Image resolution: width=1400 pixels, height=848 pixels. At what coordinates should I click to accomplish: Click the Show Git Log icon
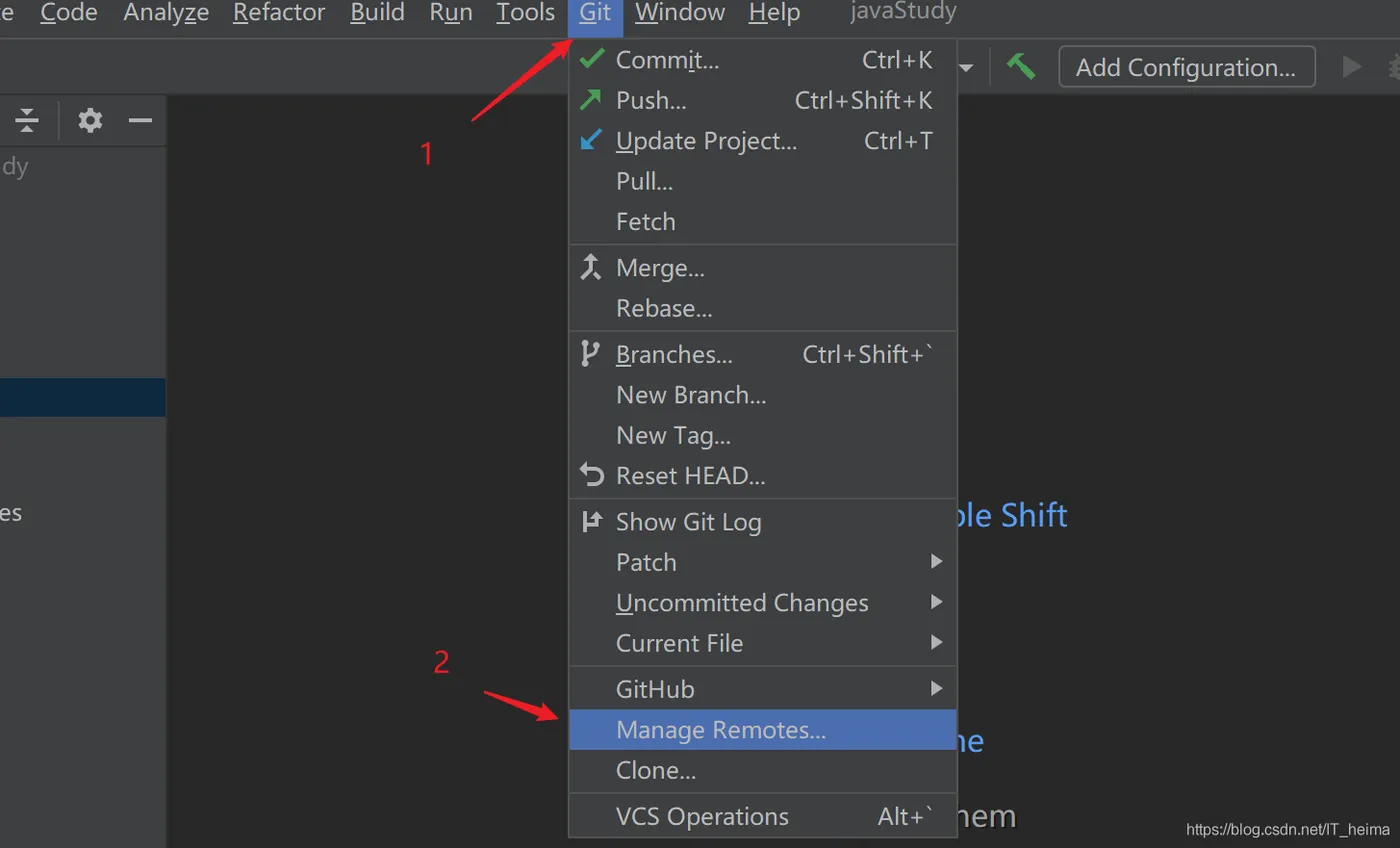coord(592,521)
